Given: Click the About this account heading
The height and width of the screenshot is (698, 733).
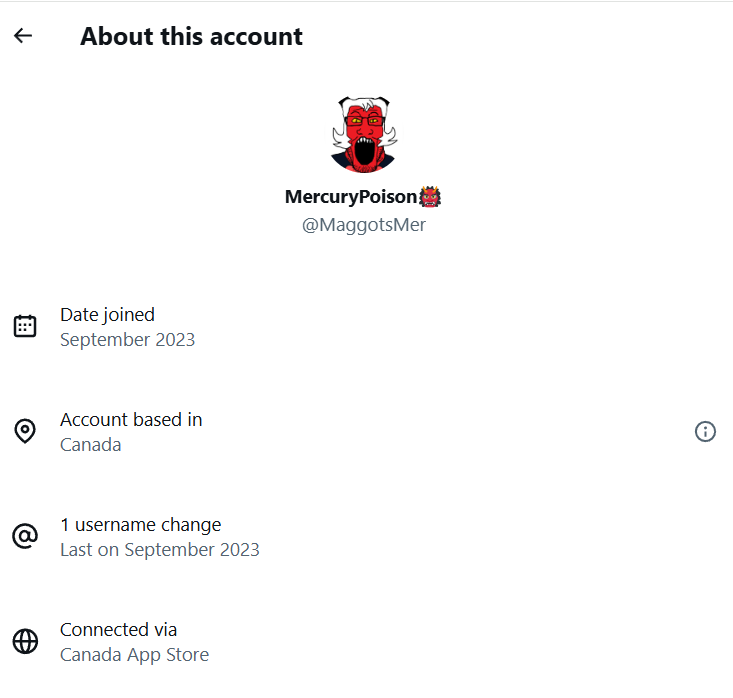Looking at the screenshot, I should tap(191, 37).
